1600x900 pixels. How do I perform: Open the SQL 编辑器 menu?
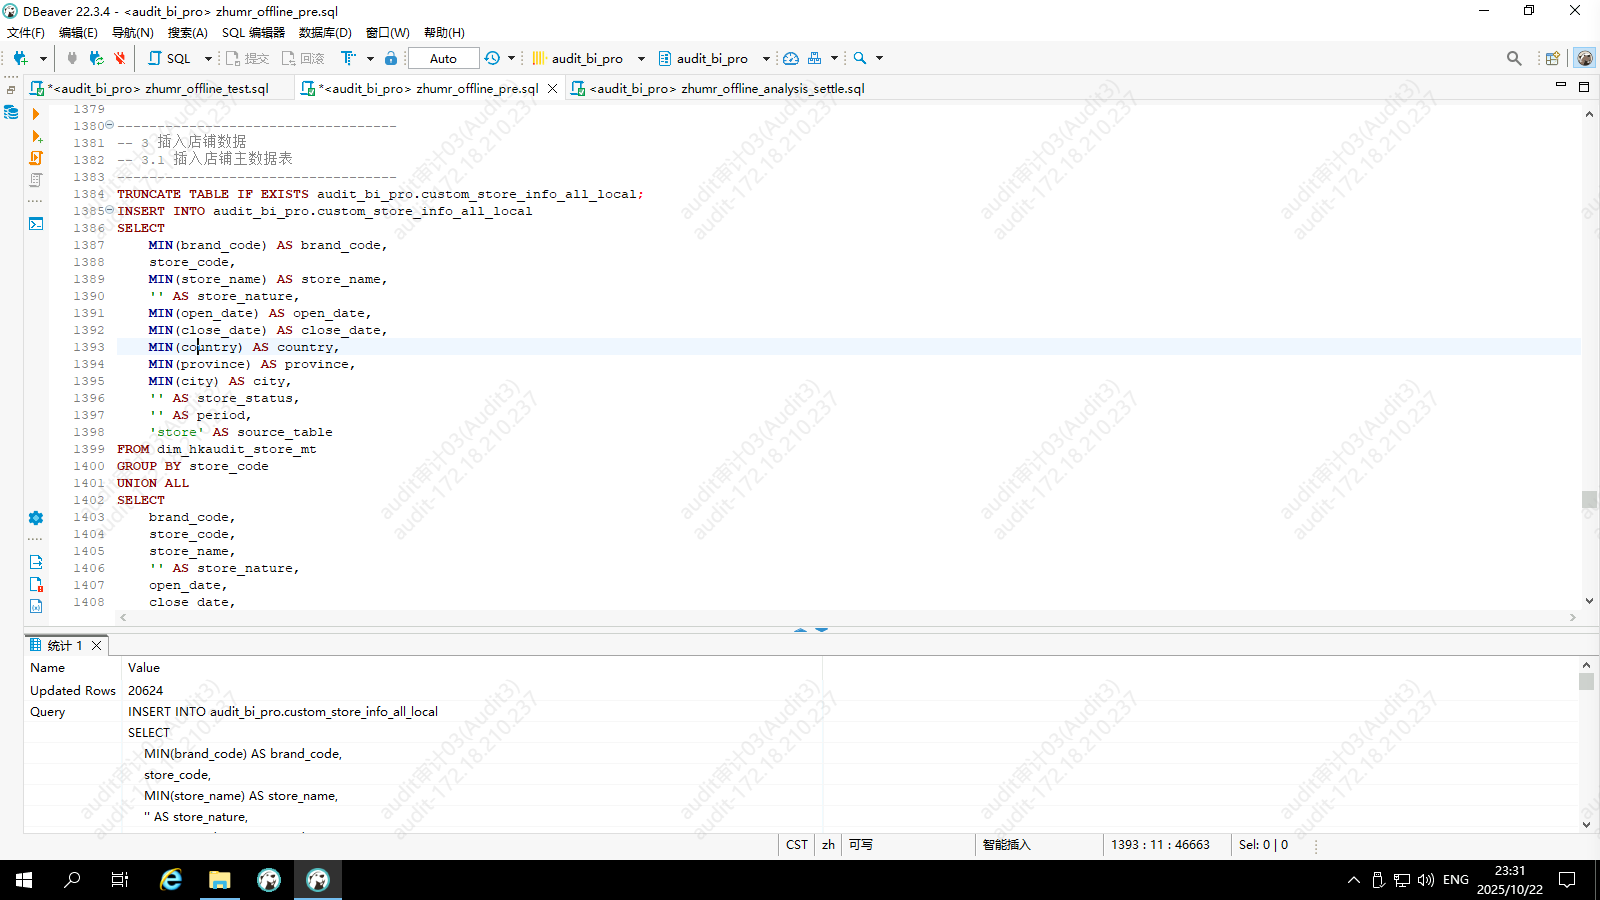(253, 32)
